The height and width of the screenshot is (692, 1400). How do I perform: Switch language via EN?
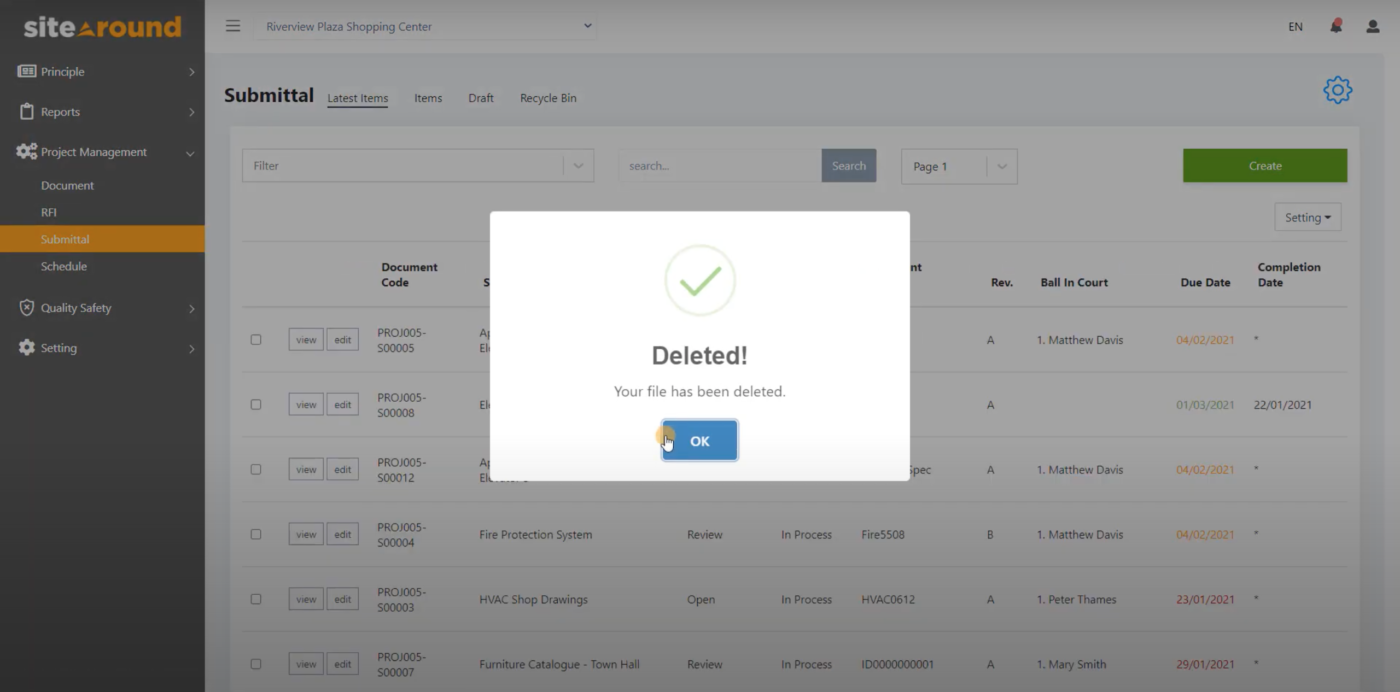click(x=1295, y=27)
